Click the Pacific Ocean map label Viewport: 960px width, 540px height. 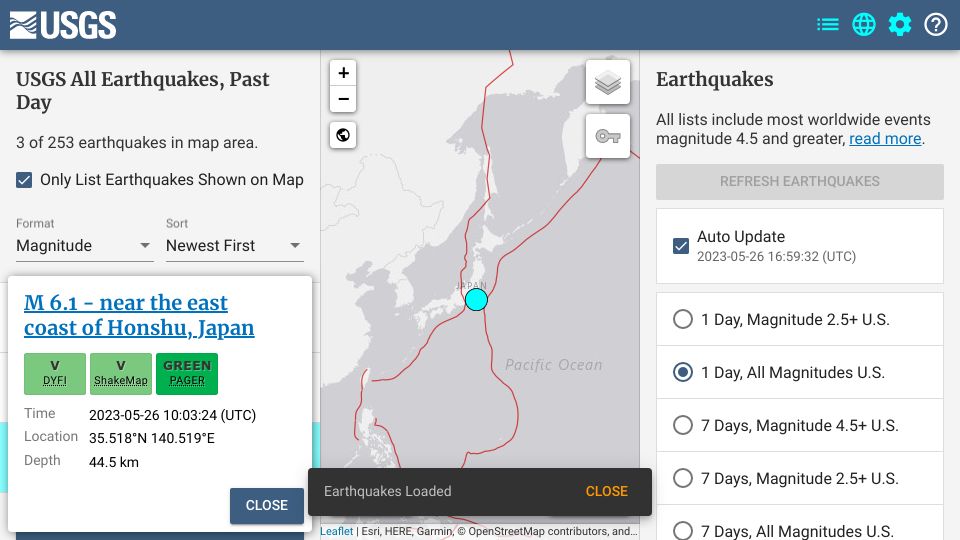pos(553,365)
